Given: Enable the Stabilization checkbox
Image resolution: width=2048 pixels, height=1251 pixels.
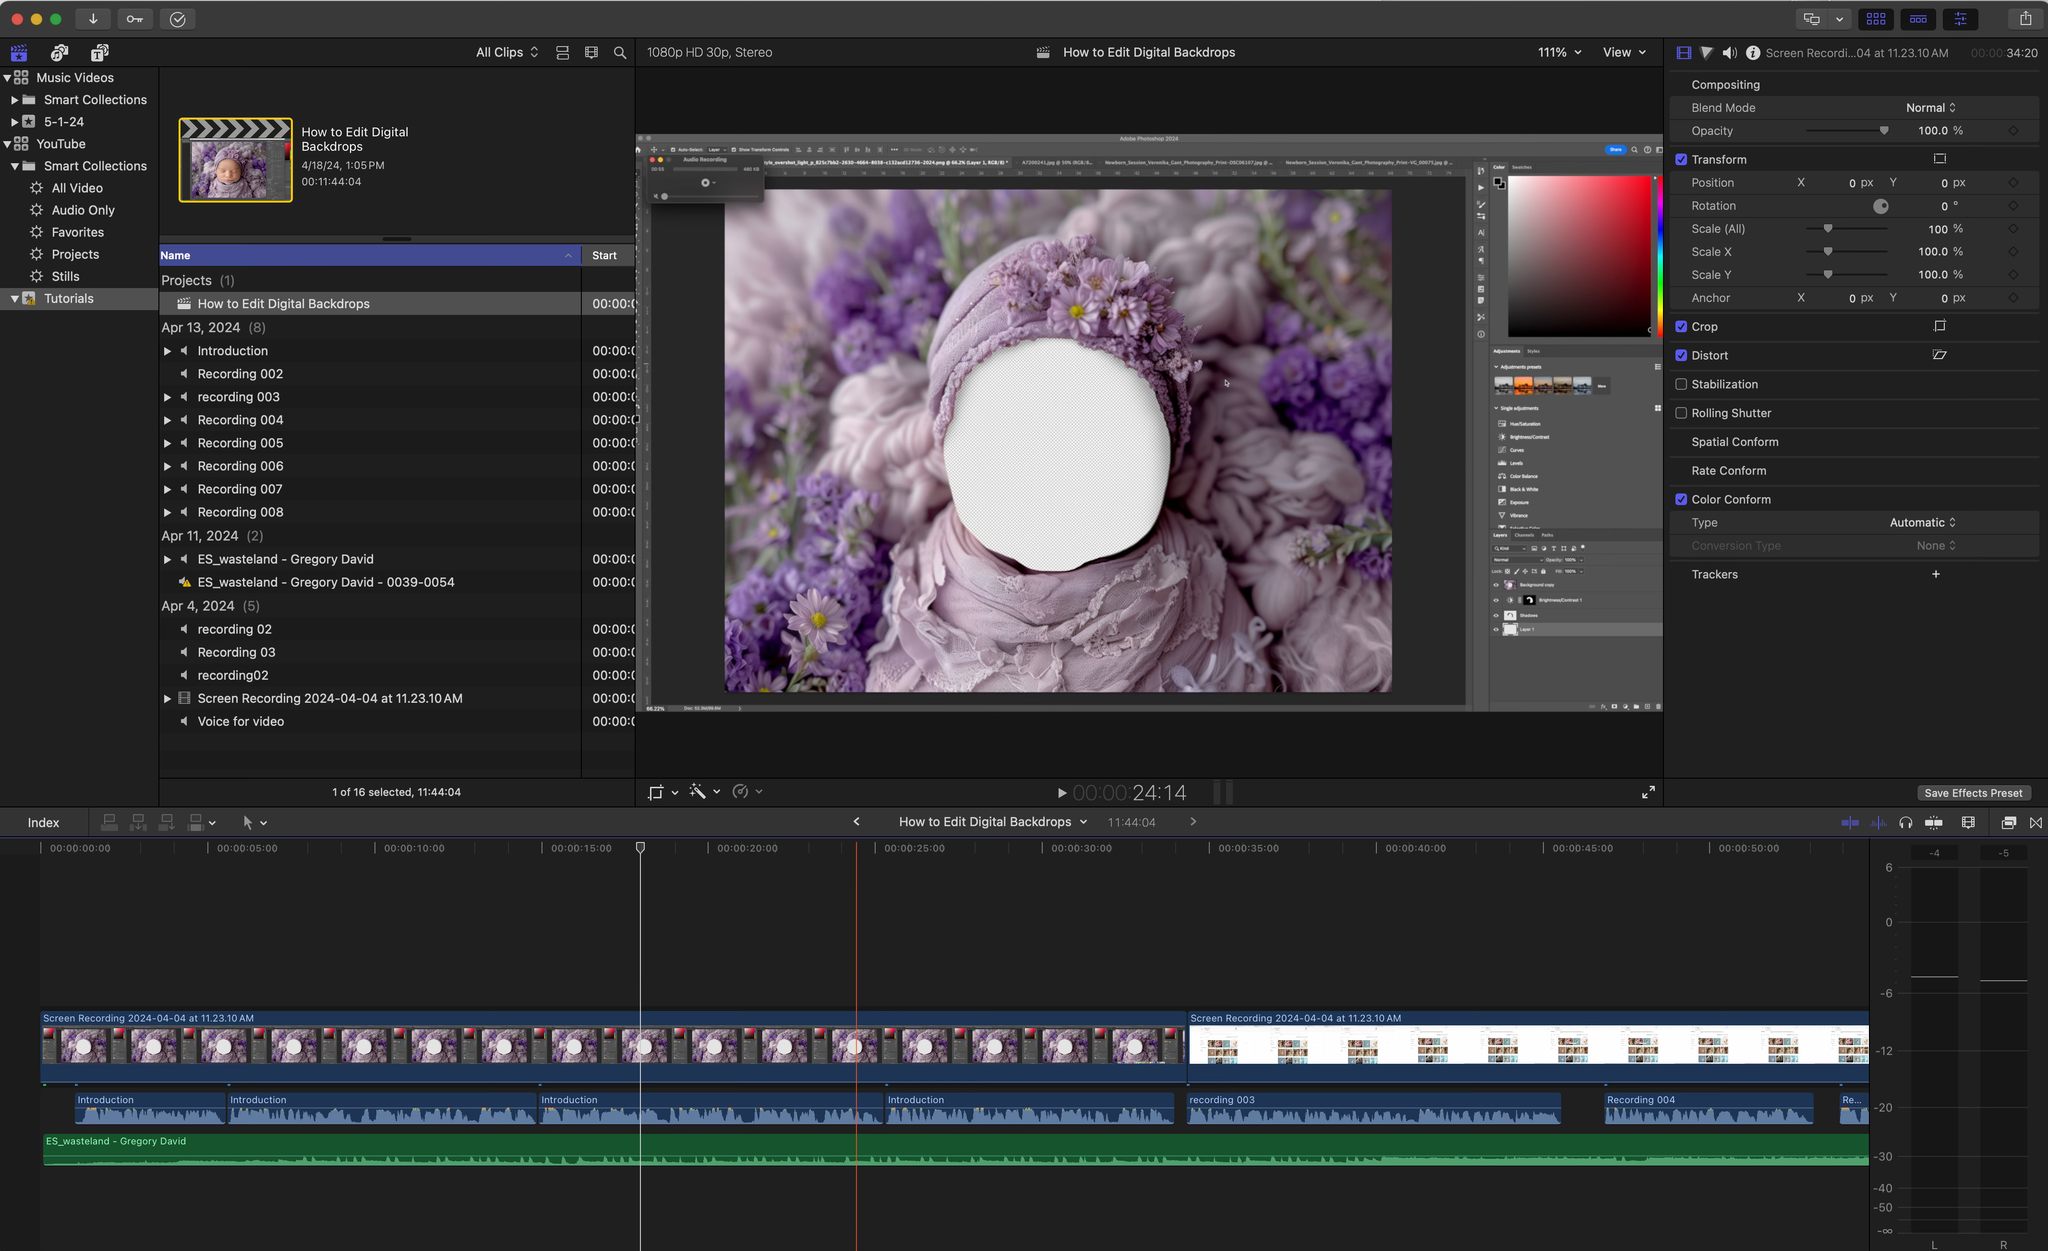Looking at the screenshot, I should click(1681, 384).
